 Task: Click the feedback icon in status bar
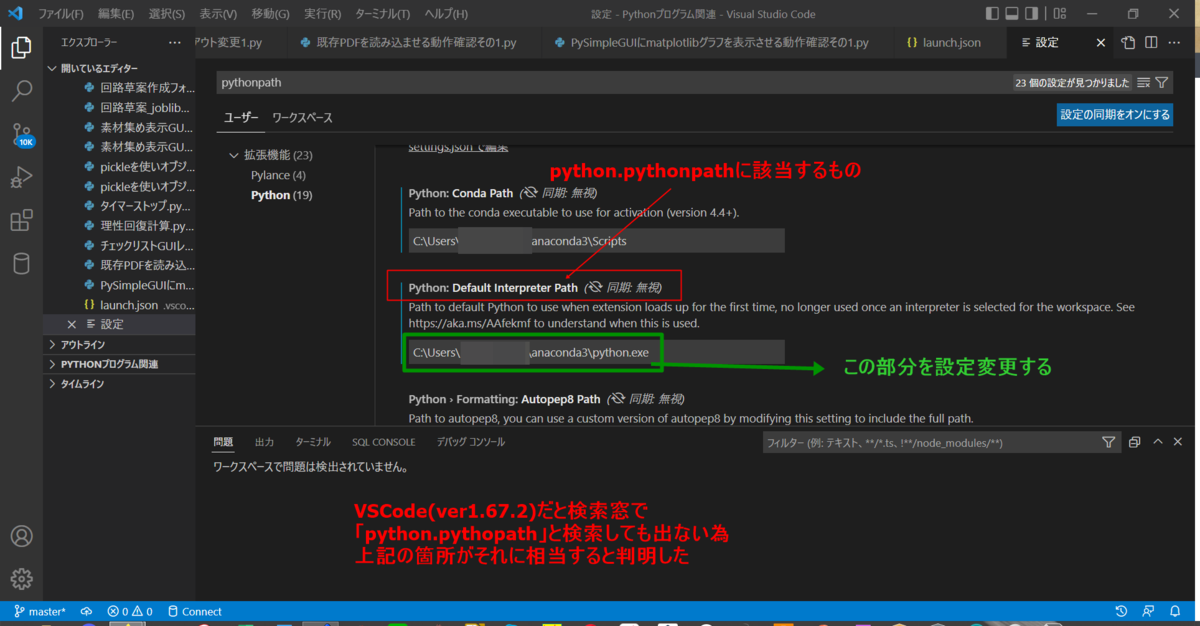pyautogui.click(x=1148, y=611)
